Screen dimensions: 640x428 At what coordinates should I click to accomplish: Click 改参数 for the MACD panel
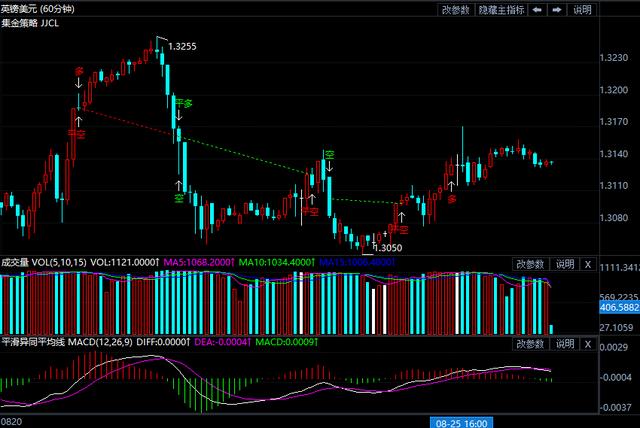pyautogui.click(x=530, y=344)
